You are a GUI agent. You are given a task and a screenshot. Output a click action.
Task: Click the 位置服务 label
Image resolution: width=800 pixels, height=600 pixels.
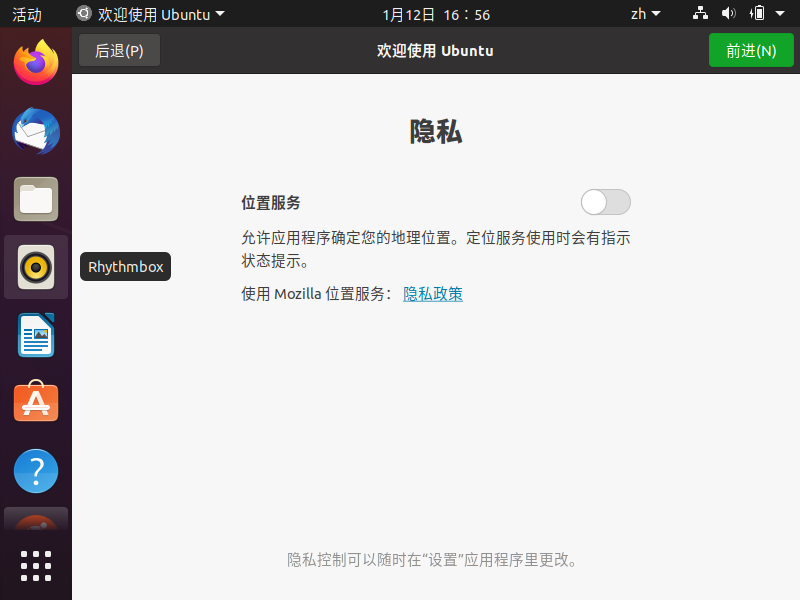(270, 203)
